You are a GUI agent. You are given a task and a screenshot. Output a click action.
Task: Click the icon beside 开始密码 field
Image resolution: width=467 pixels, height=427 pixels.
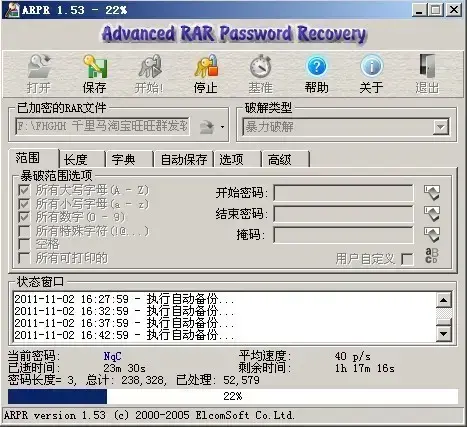(432, 192)
